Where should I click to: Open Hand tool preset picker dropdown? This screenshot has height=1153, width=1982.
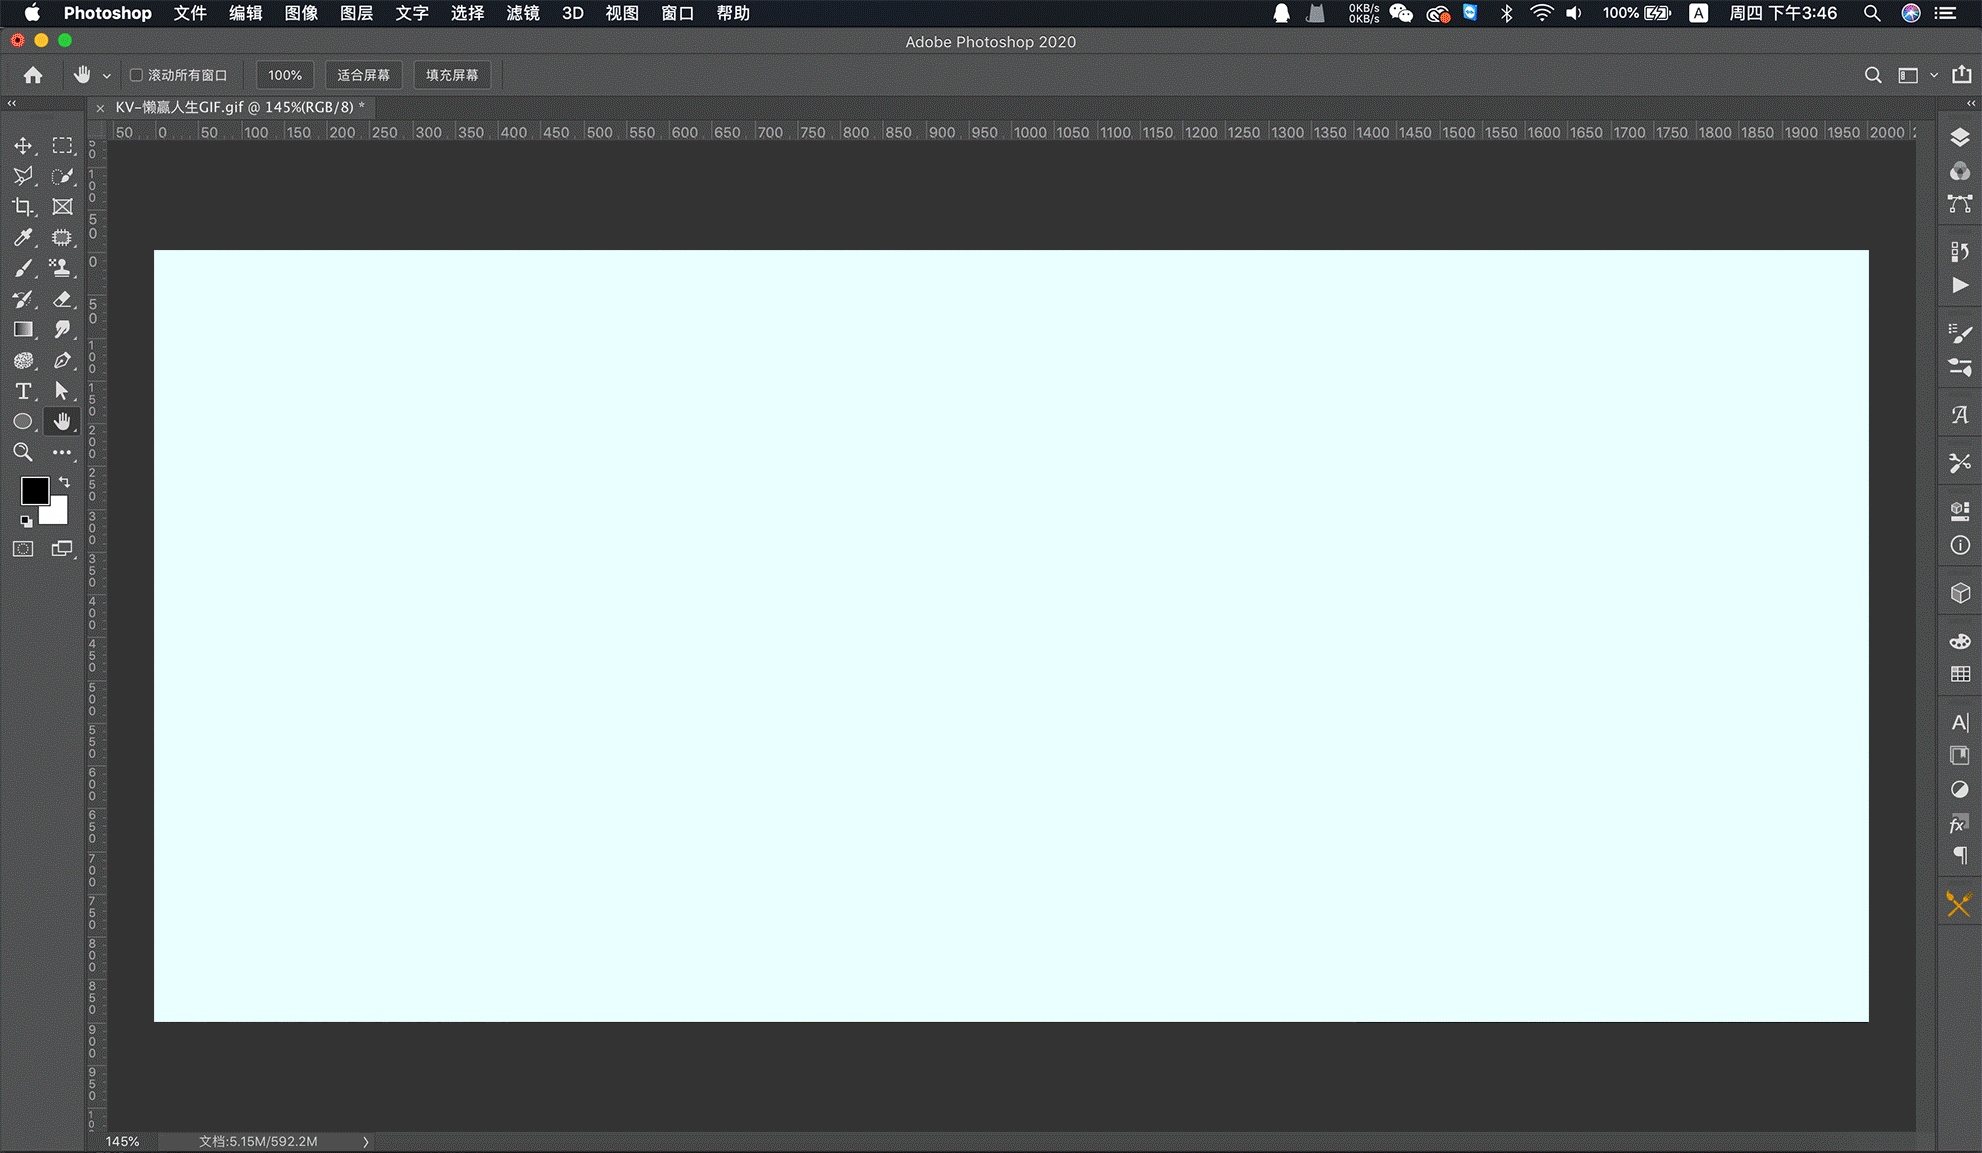[107, 76]
